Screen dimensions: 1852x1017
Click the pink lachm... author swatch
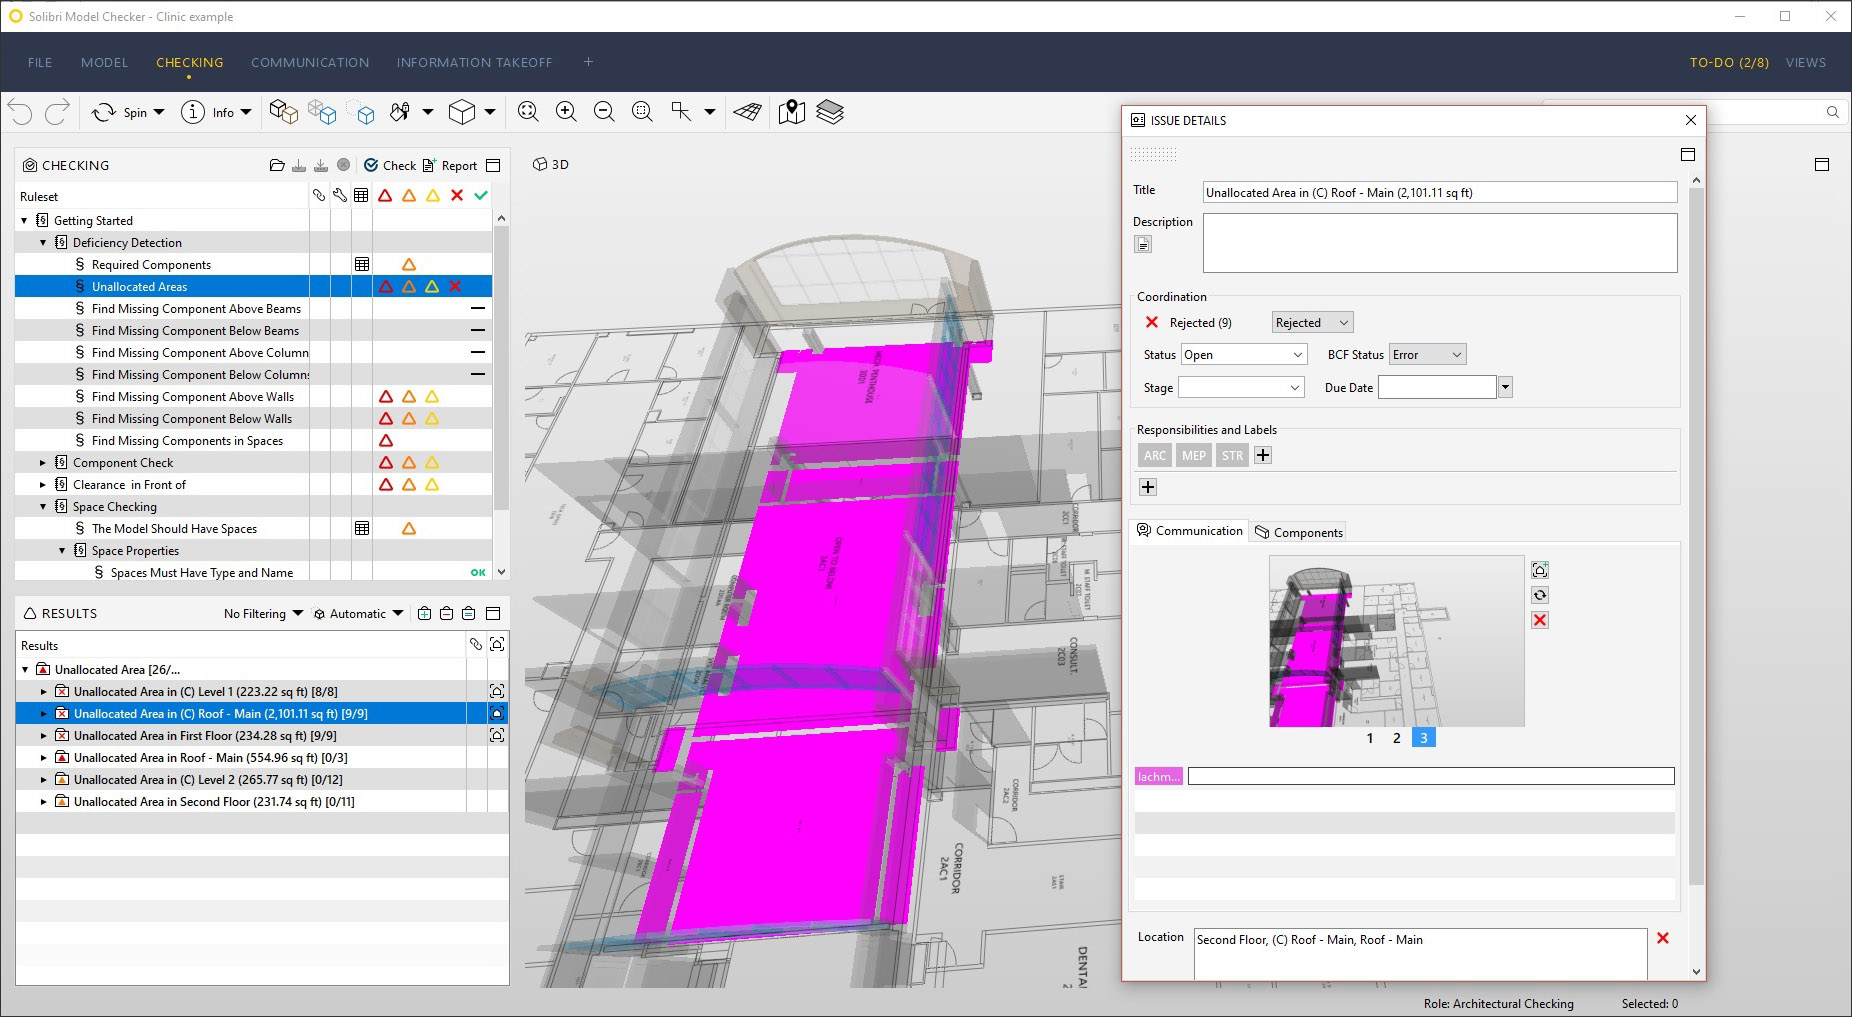click(x=1159, y=776)
